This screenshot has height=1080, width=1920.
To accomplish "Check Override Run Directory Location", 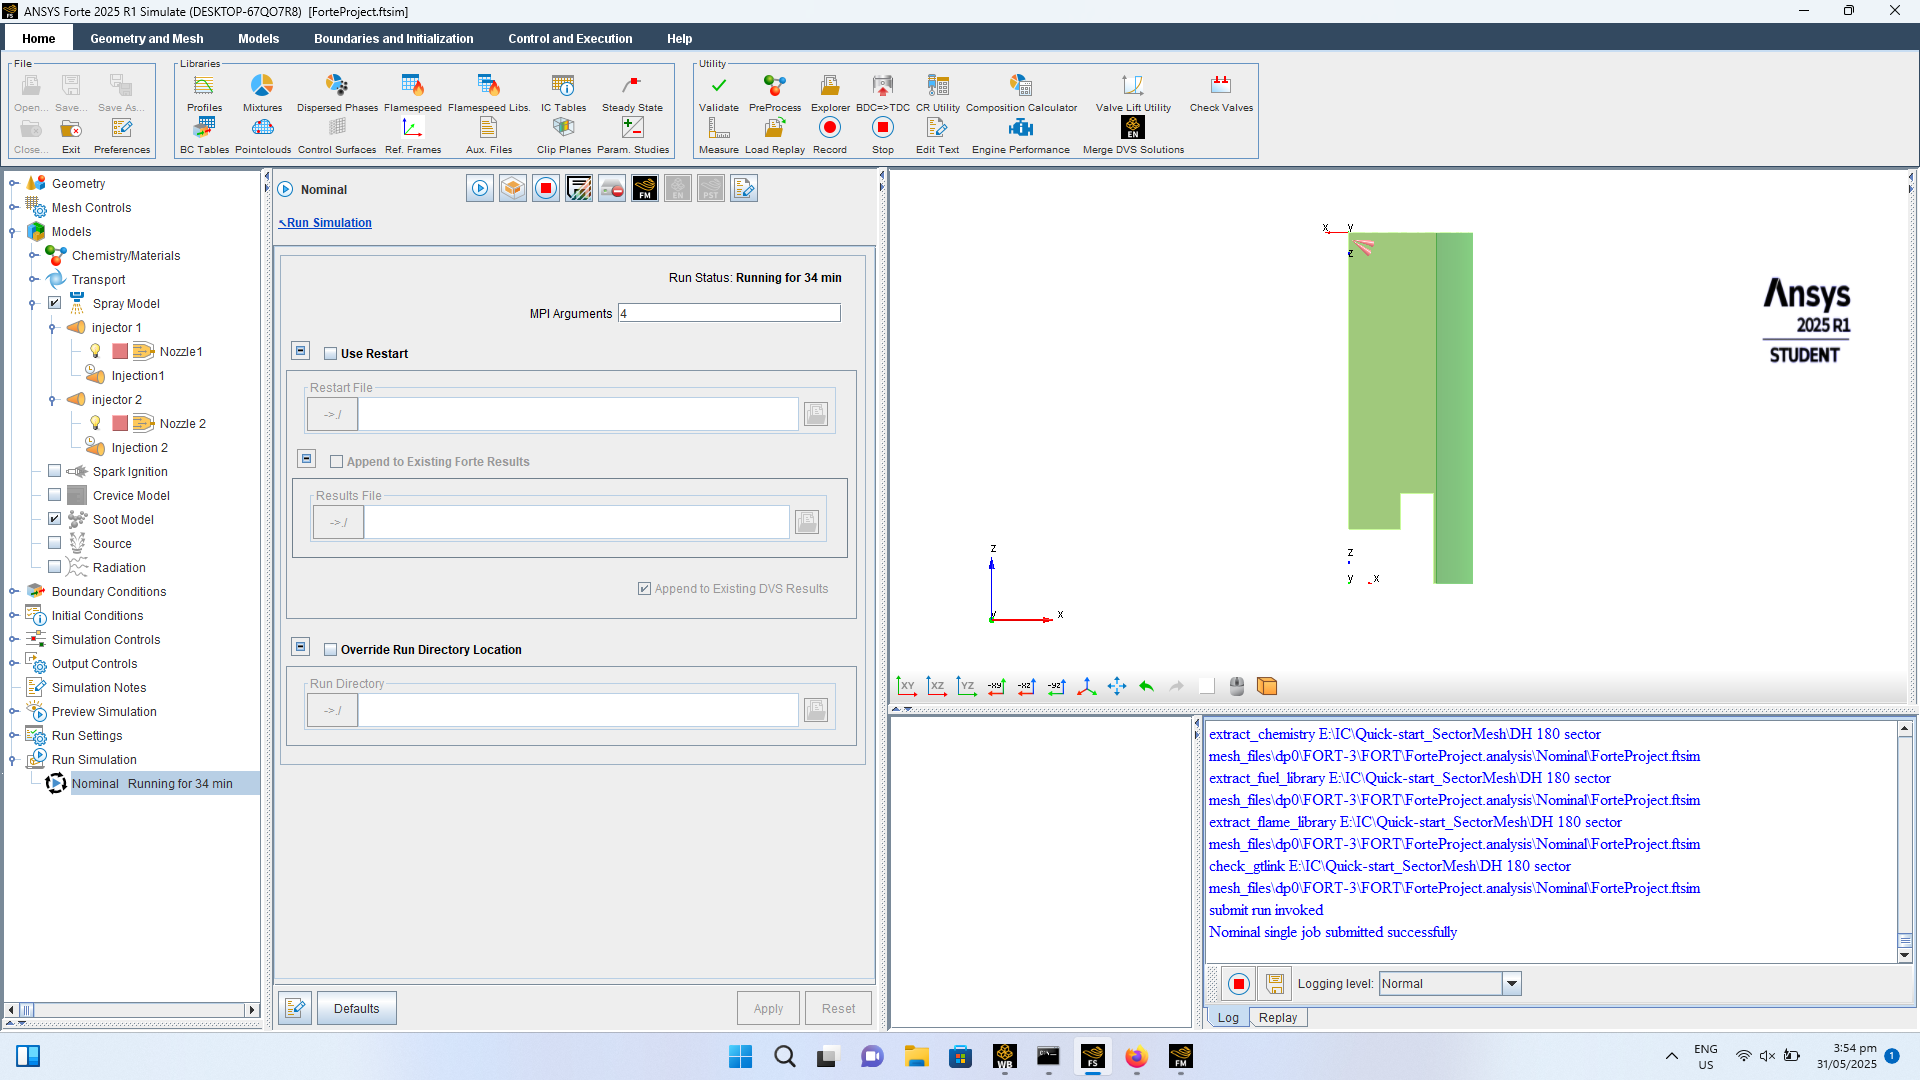I will 331,649.
